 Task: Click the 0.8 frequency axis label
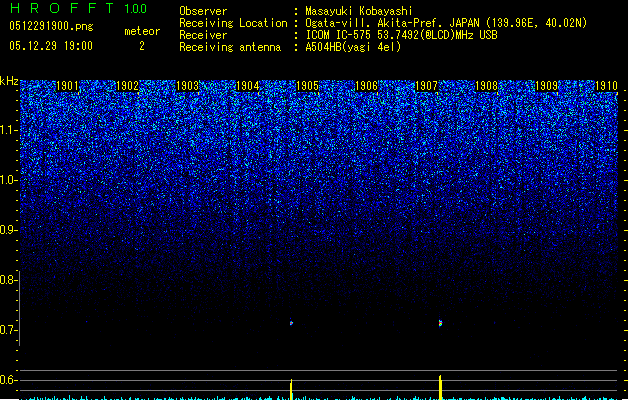(x=7, y=280)
